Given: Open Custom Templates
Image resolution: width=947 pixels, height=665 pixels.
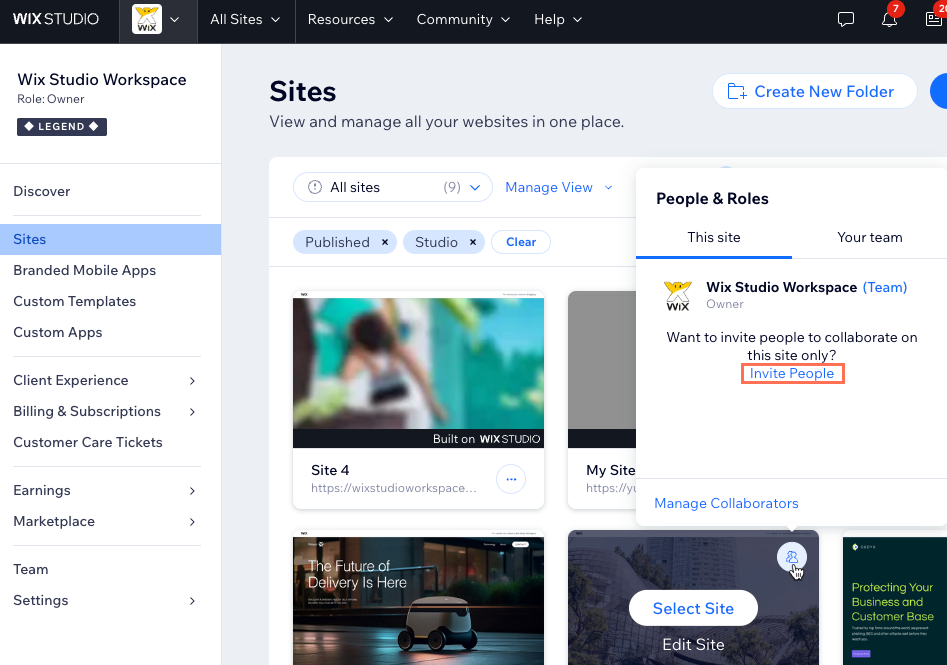Looking at the screenshot, I should [x=74, y=301].
